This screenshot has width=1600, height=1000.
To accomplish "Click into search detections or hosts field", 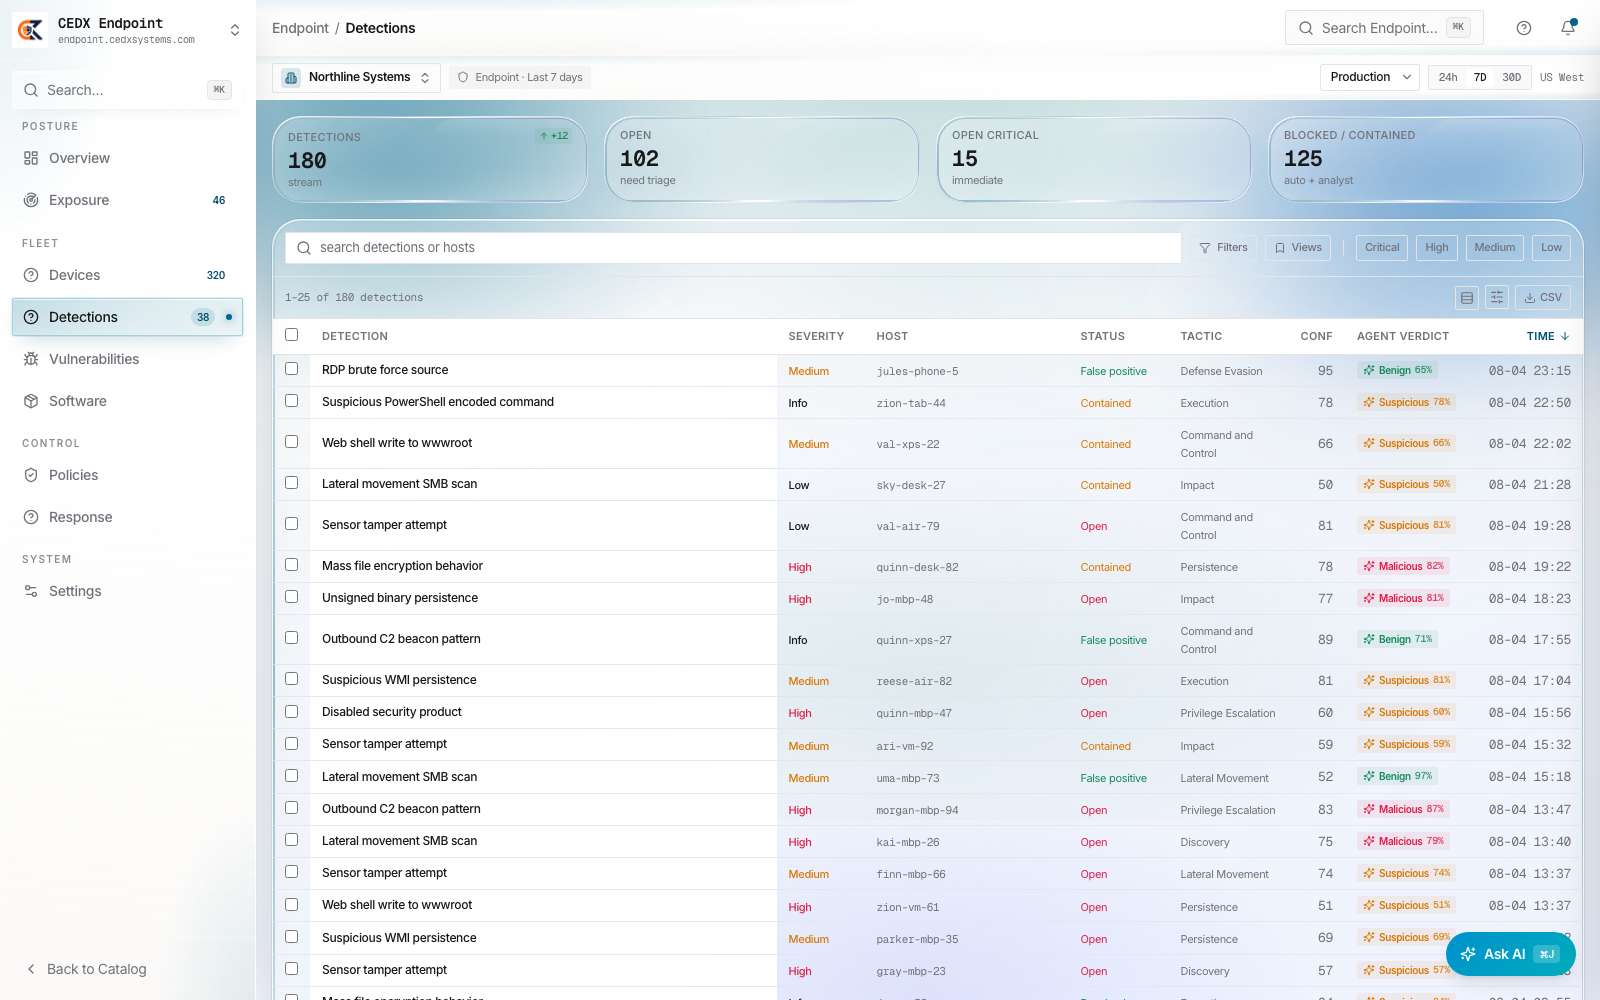I will coord(733,248).
